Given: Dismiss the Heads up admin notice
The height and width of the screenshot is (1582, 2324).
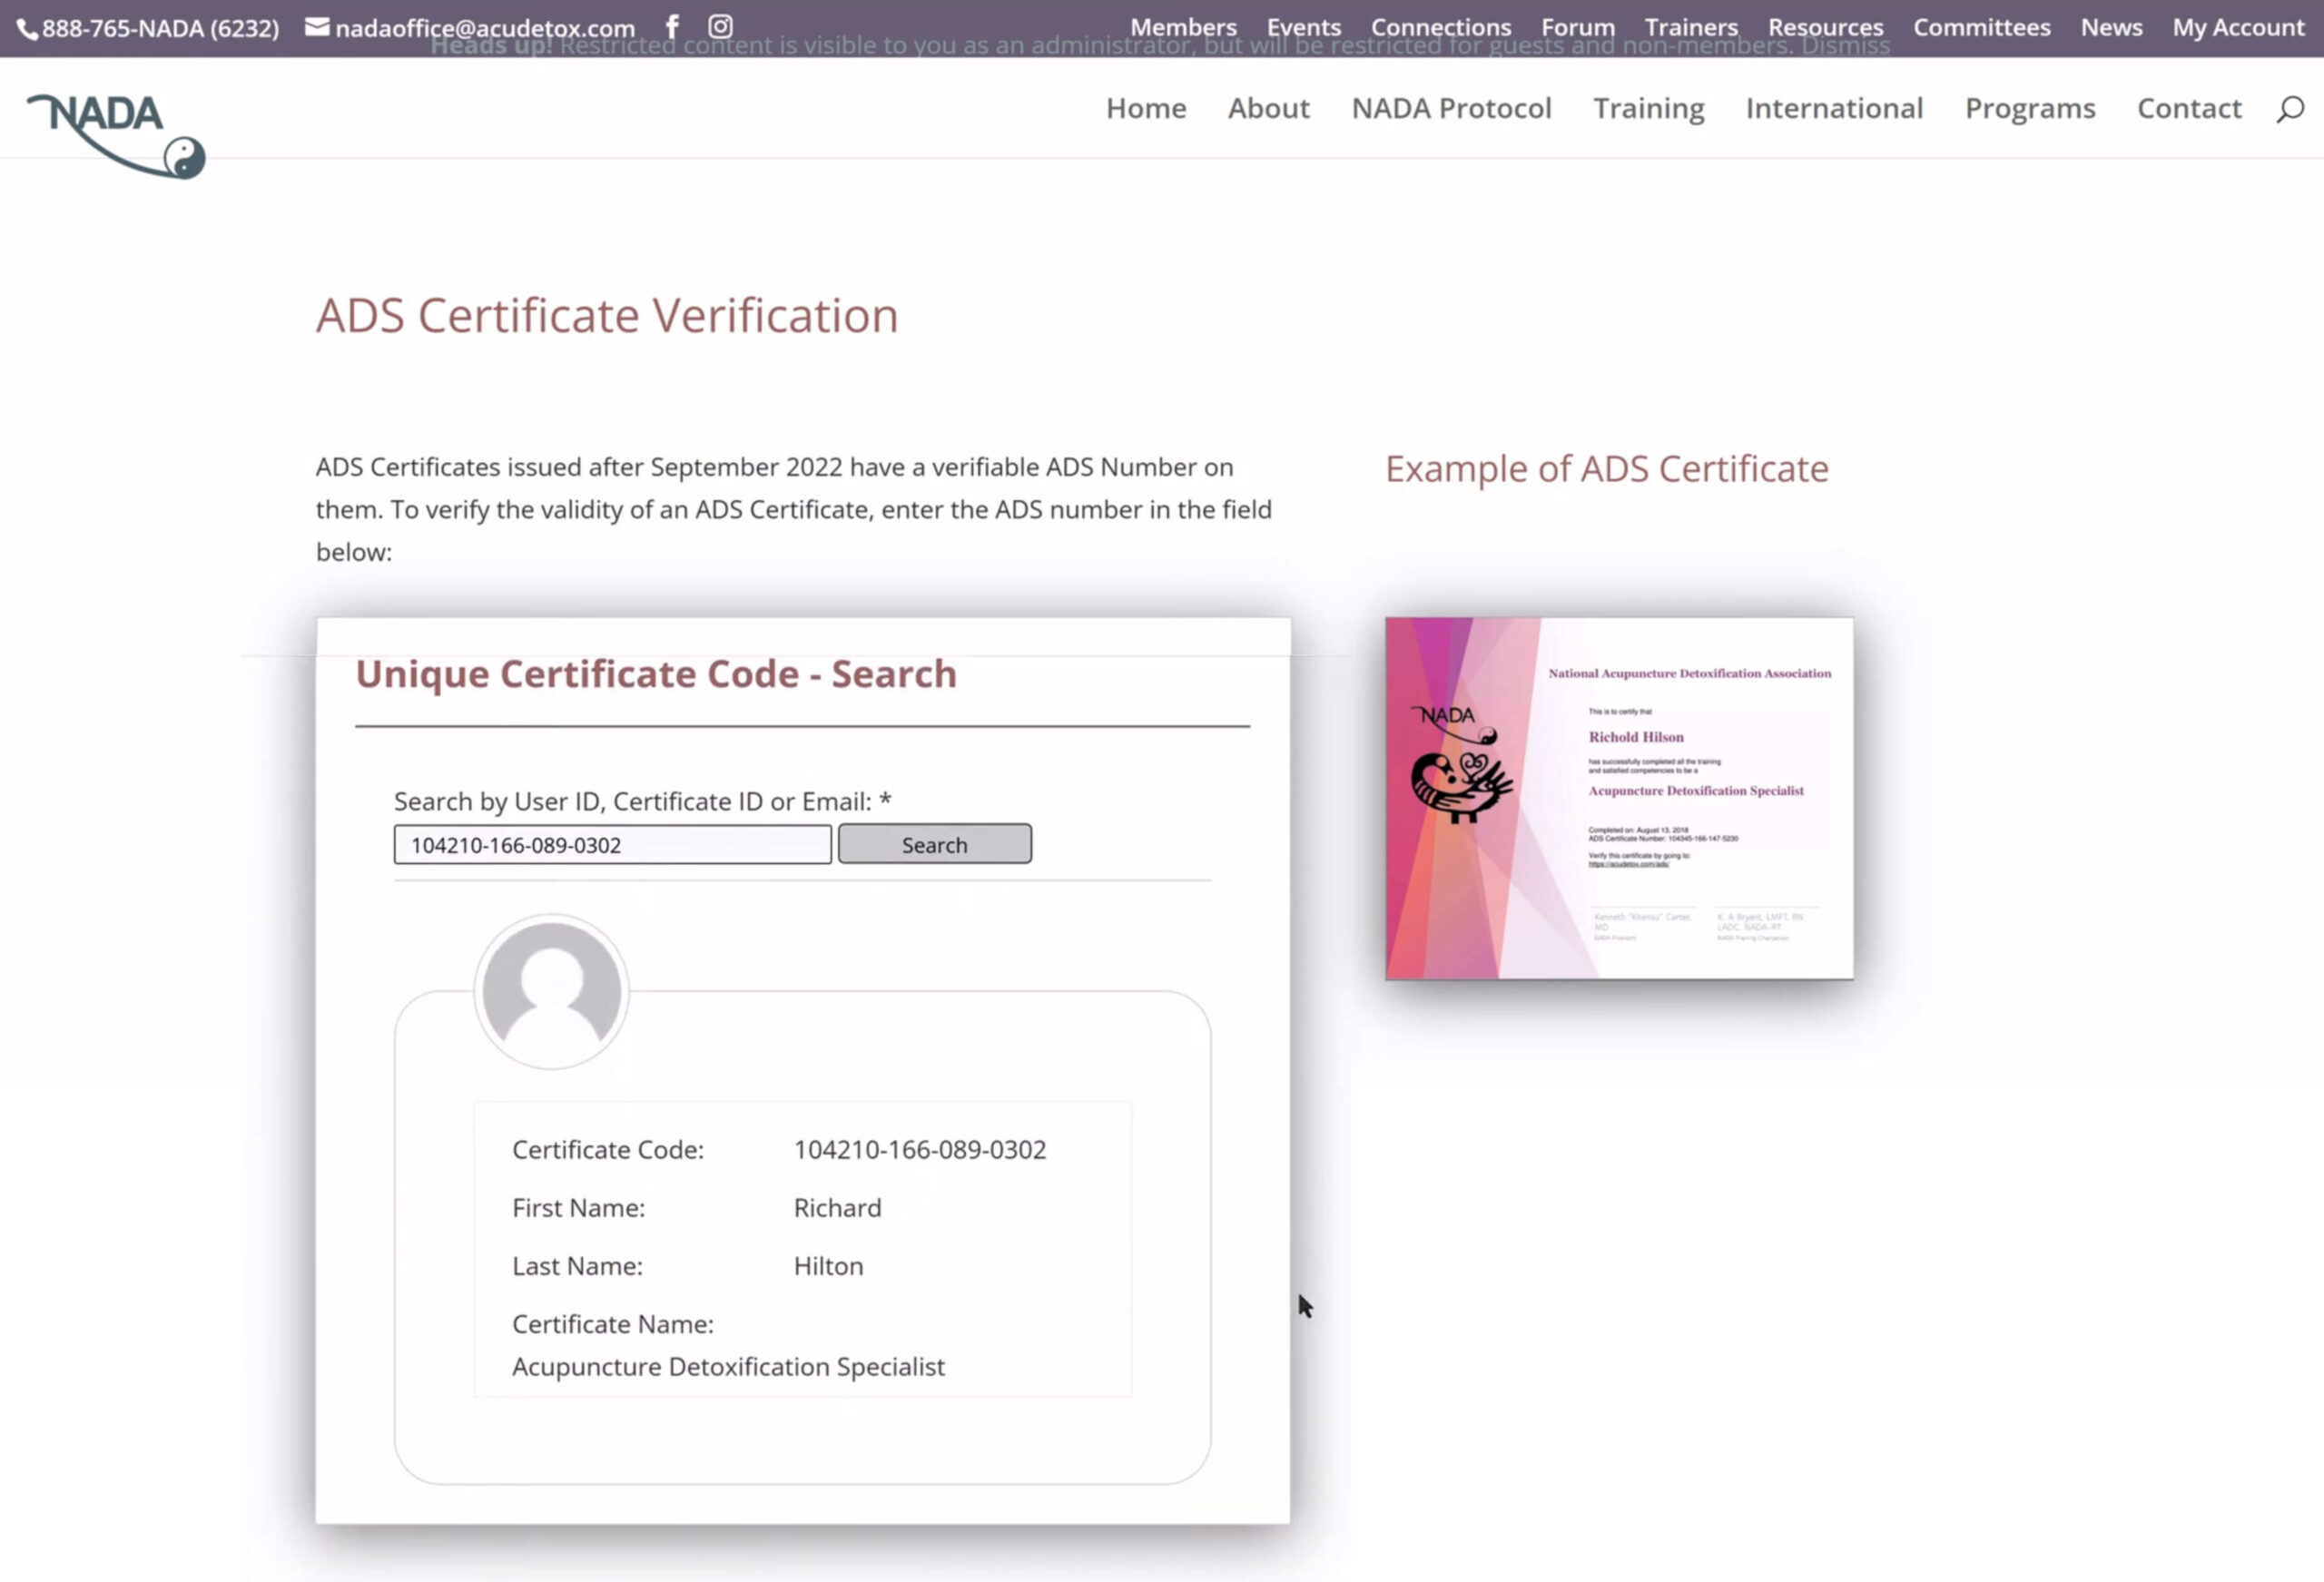Looking at the screenshot, I should click(1845, 46).
